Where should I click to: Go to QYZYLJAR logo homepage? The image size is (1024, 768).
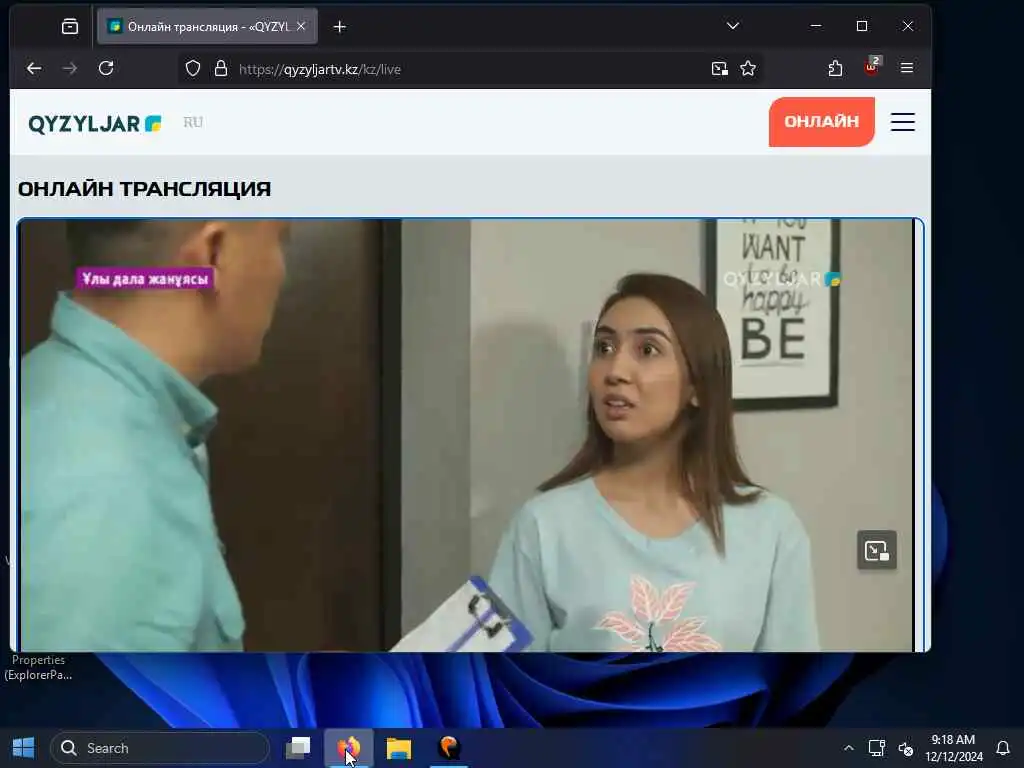(95, 123)
